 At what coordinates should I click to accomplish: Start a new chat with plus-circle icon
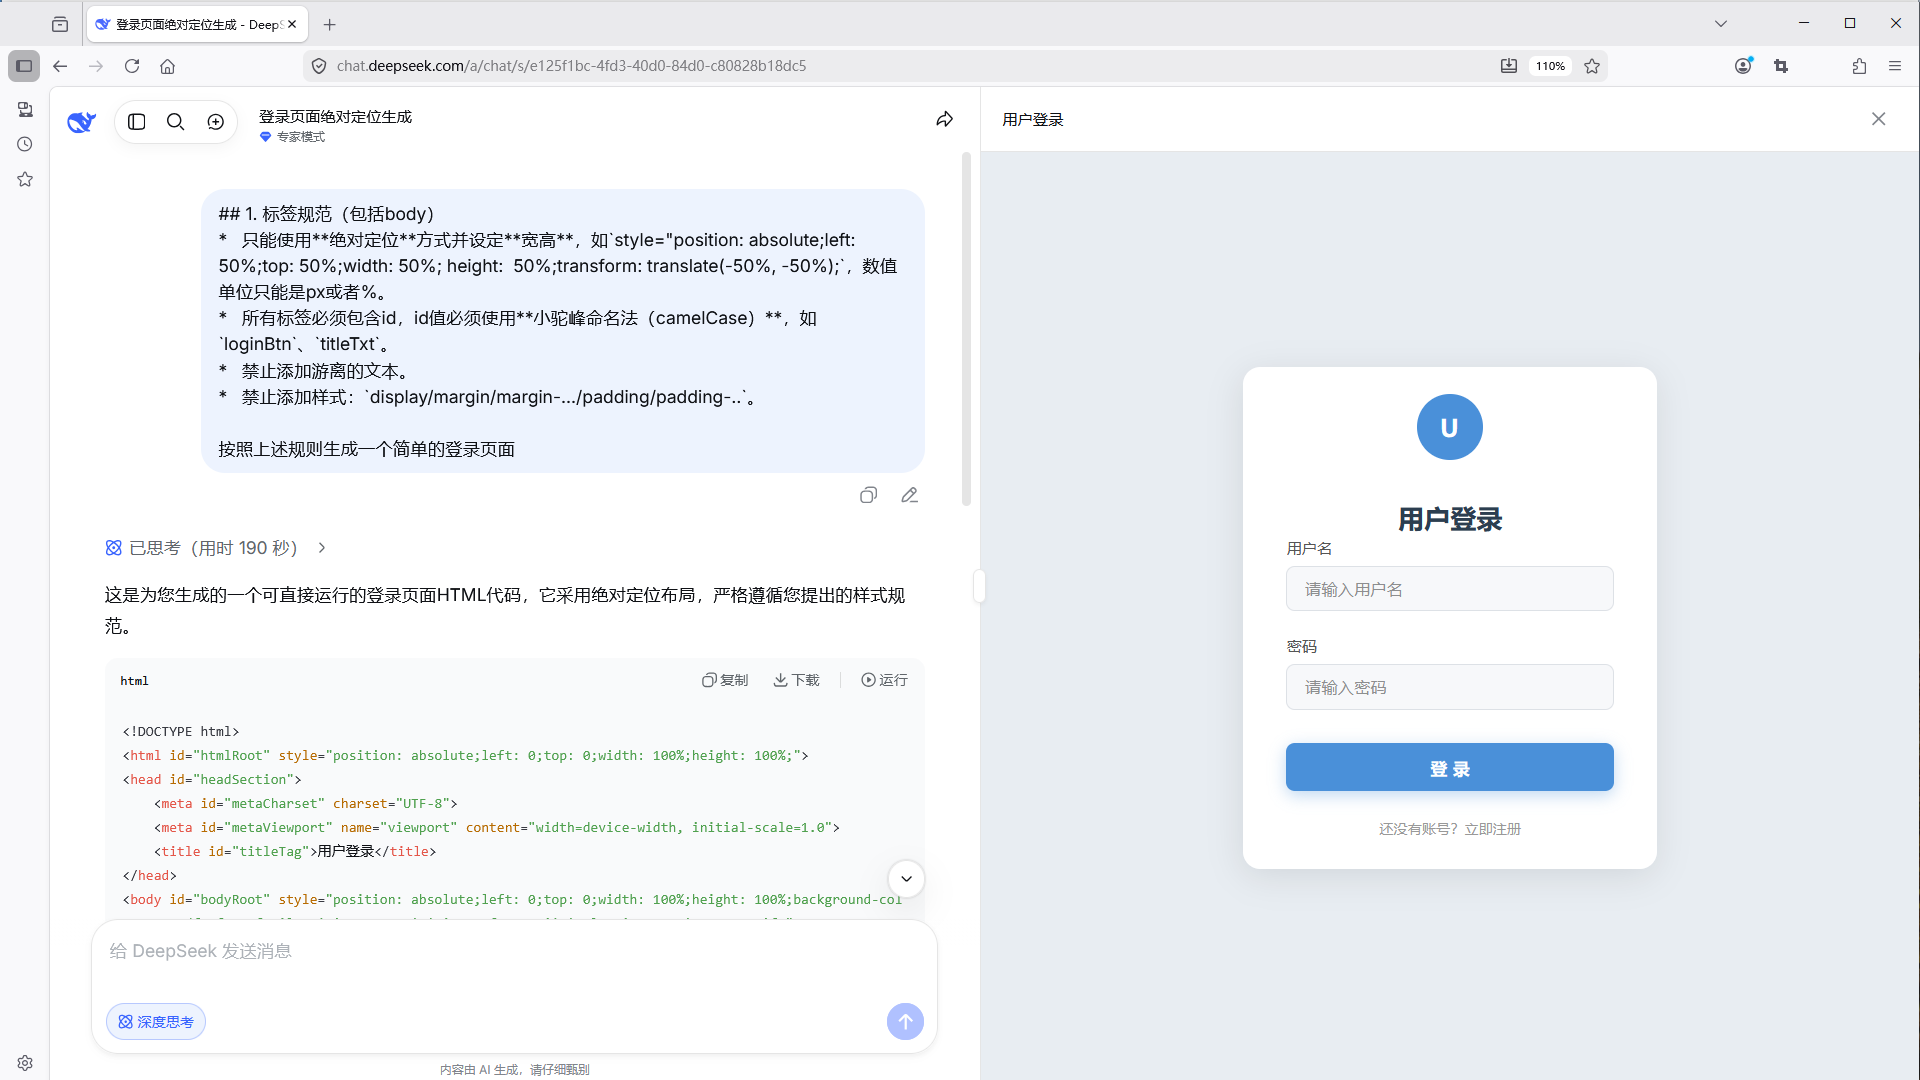click(216, 122)
